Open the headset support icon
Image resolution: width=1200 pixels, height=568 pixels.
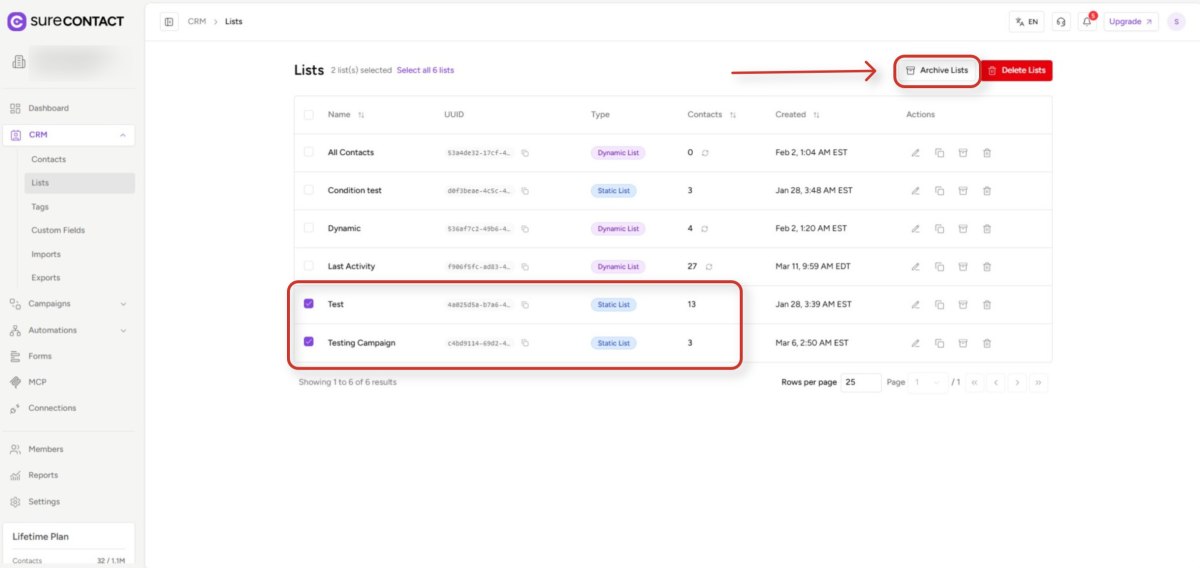pos(1061,21)
